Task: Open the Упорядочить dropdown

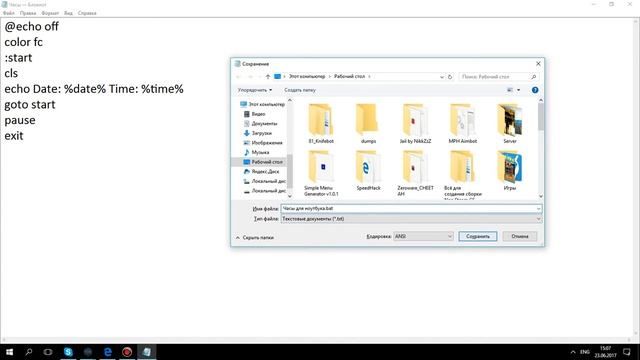Action: click(255, 90)
